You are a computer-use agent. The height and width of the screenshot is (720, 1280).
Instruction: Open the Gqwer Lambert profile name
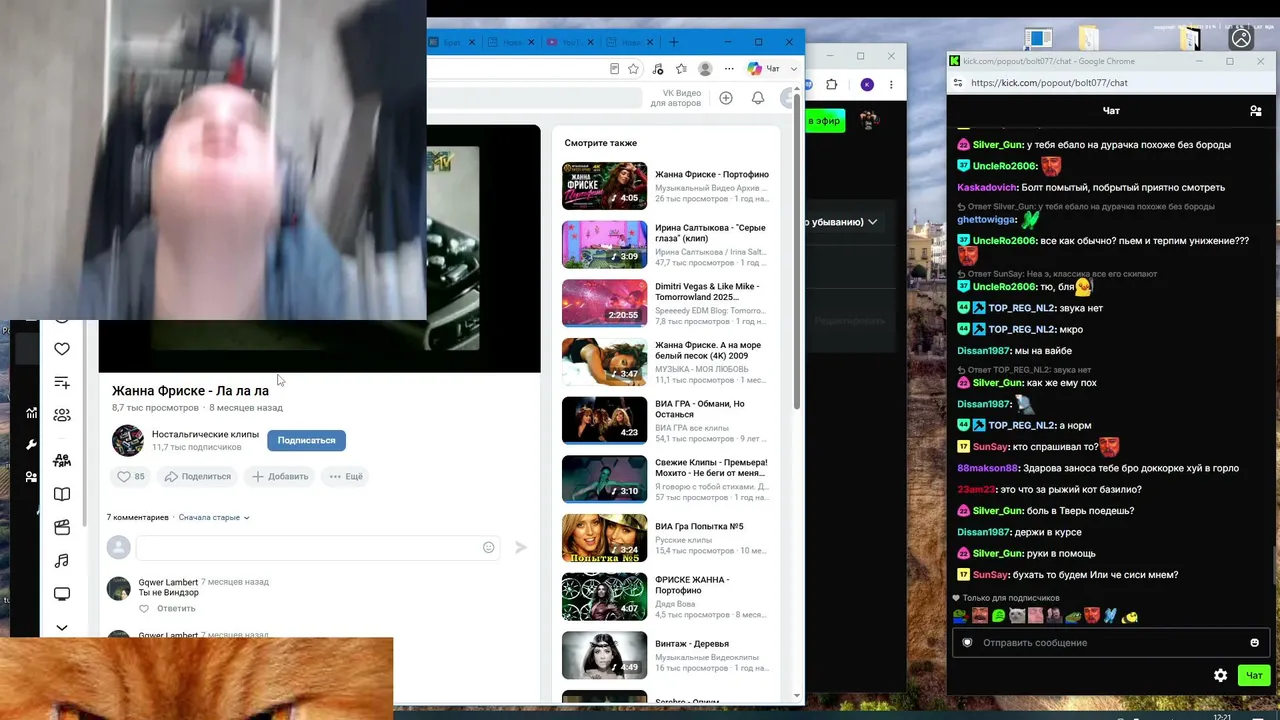tap(168, 582)
